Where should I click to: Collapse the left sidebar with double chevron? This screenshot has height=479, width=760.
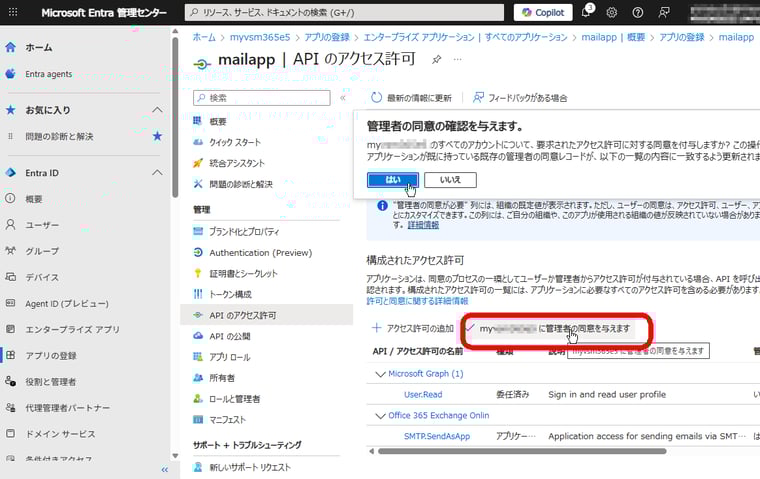tap(164, 470)
